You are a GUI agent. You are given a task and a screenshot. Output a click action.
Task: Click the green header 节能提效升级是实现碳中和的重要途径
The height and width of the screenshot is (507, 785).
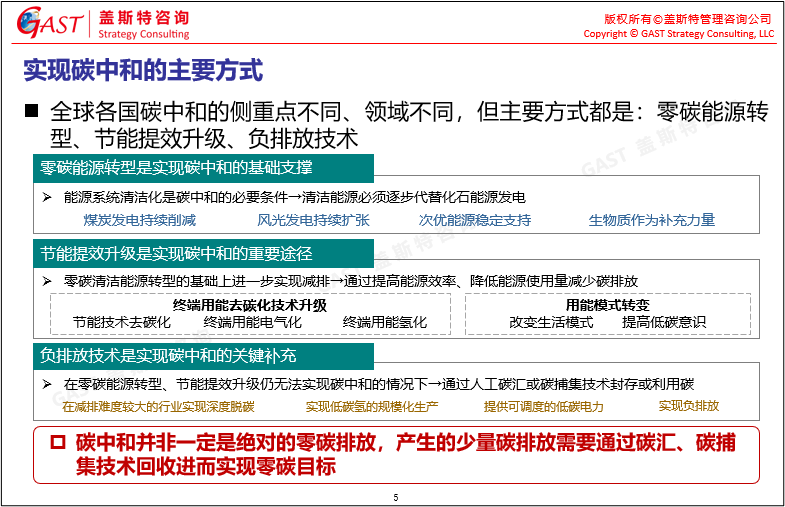176,253
